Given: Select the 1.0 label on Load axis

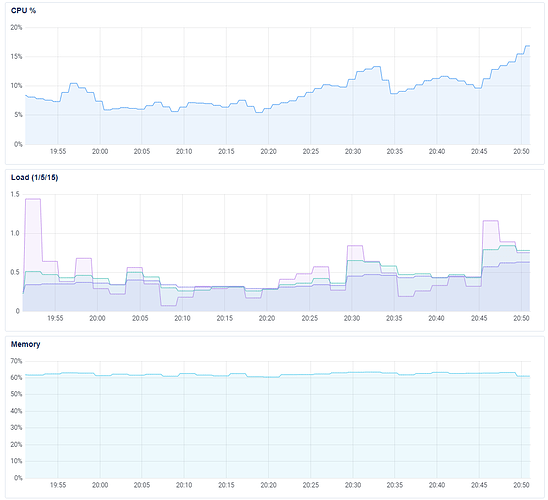Looking at the screenshot, I should click(x=15, y=233).
